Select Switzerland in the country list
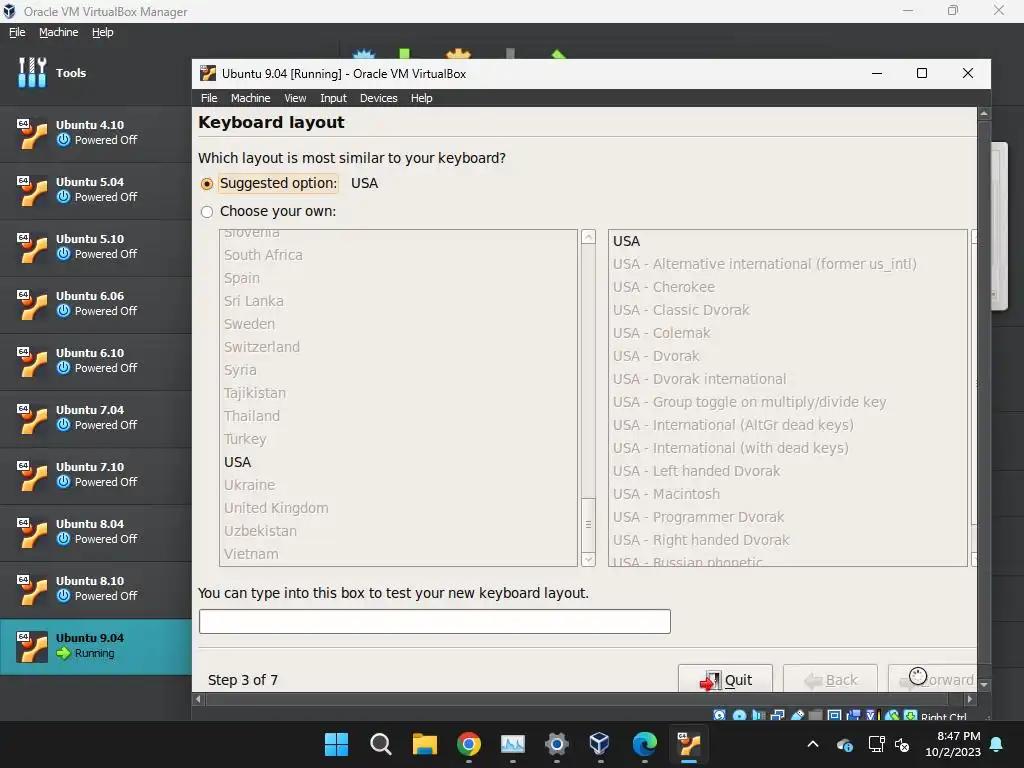This screenshot has width=1024, height=768. [x=262, y=347]
